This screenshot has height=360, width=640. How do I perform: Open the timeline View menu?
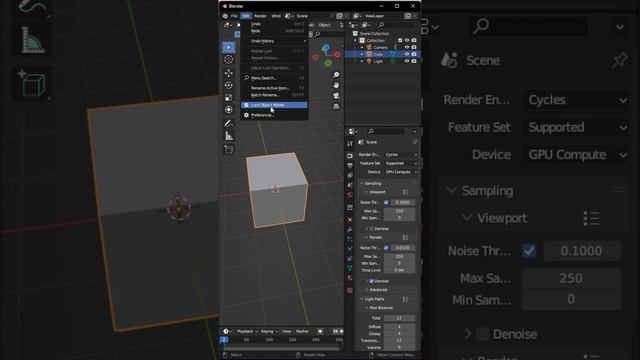point(287,331)
